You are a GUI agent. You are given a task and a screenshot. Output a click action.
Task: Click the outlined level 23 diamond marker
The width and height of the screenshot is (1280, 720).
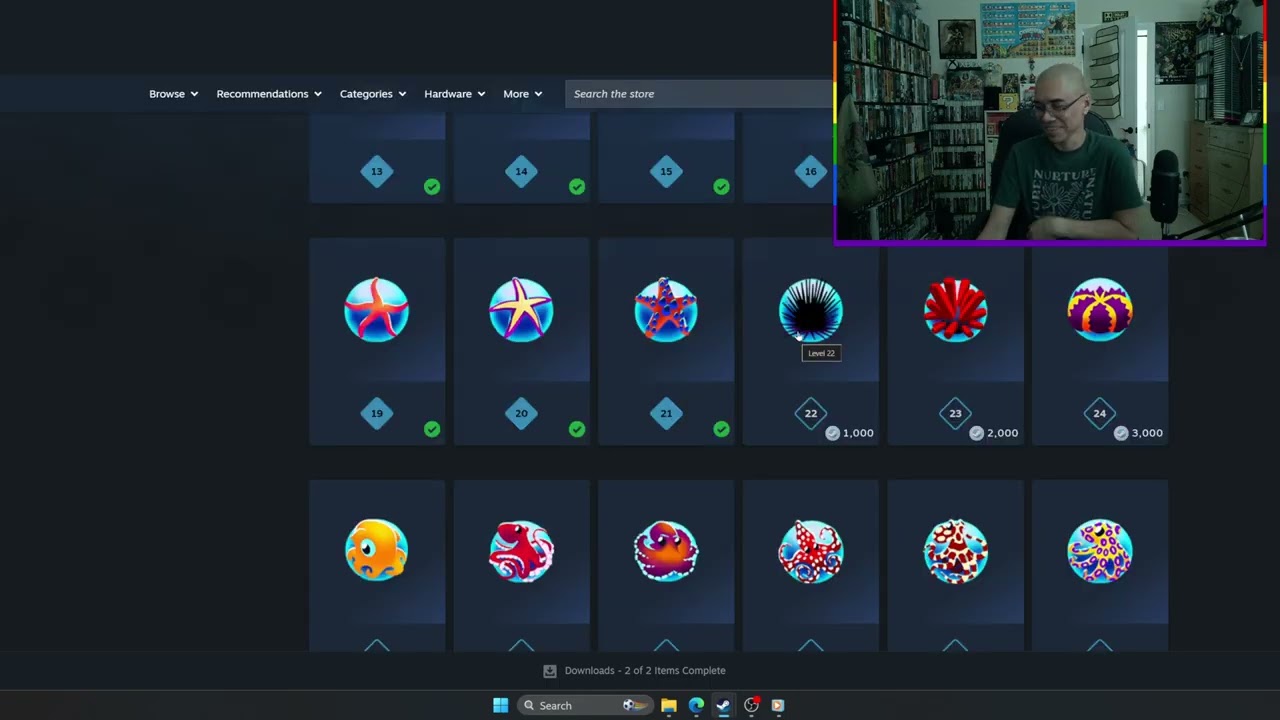click(x=955, y=413)
